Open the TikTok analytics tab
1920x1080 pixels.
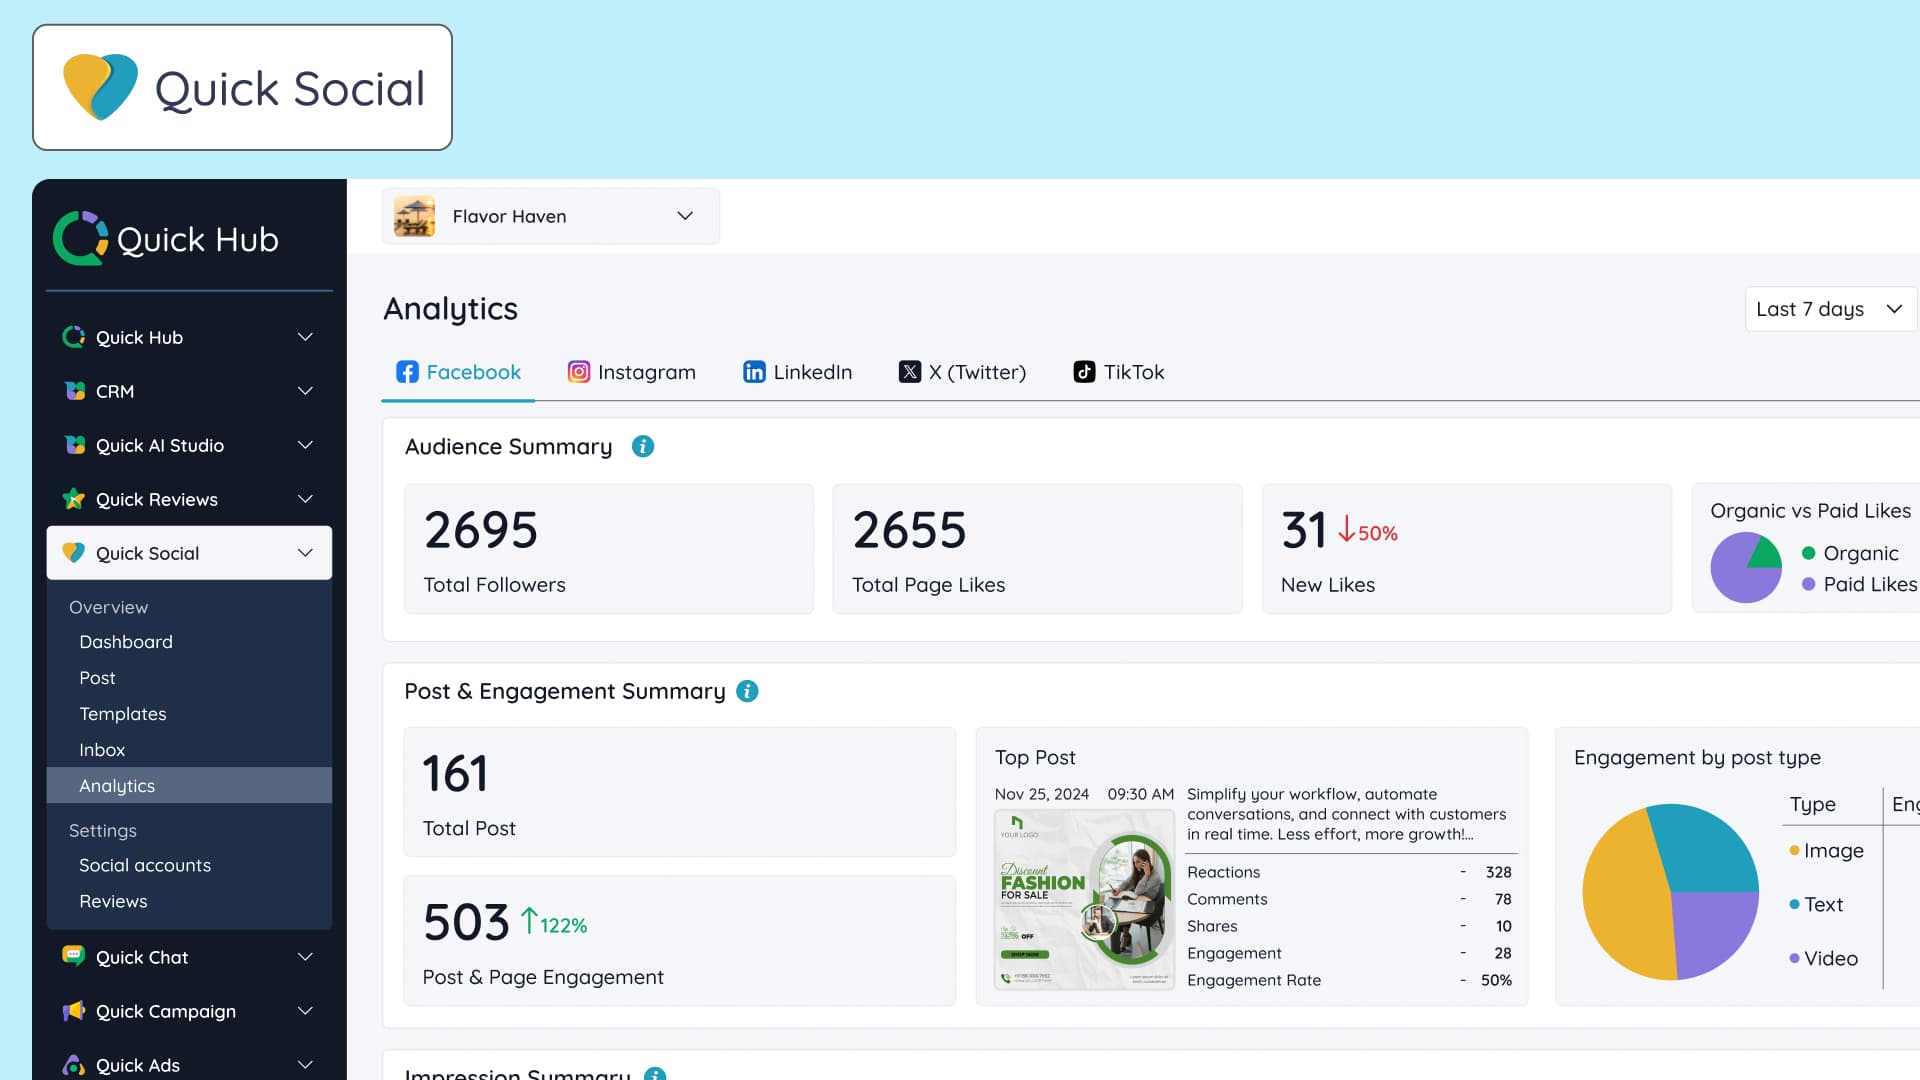(x=1119, y=371)
